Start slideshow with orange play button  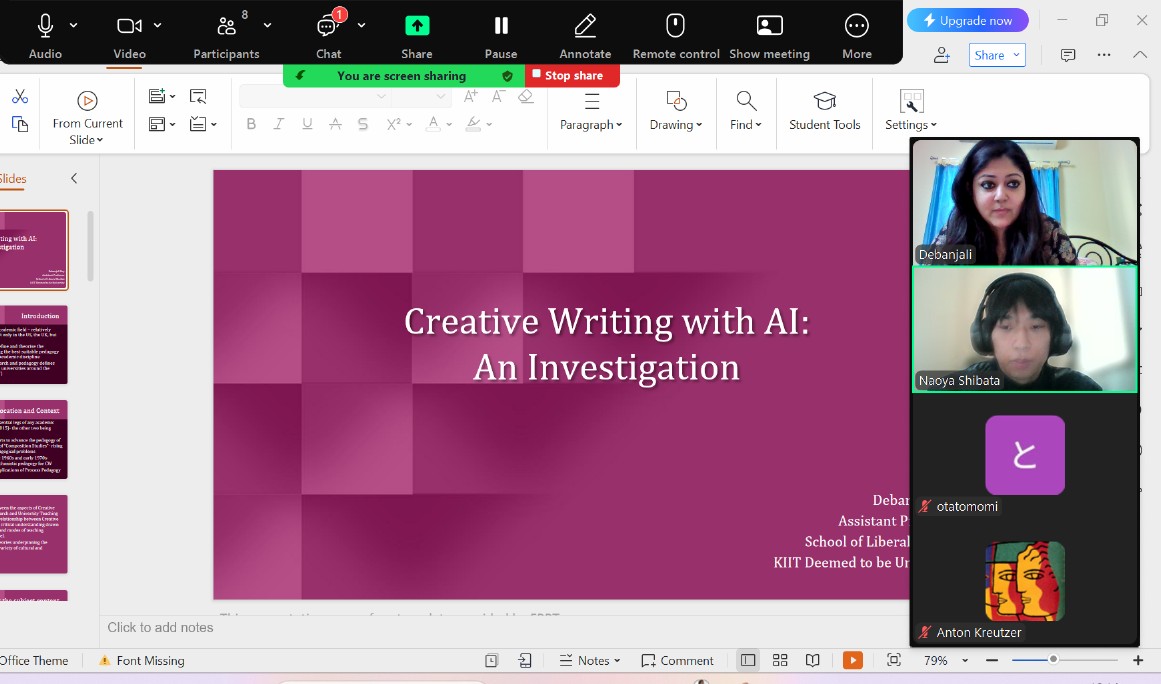[852, 660]
